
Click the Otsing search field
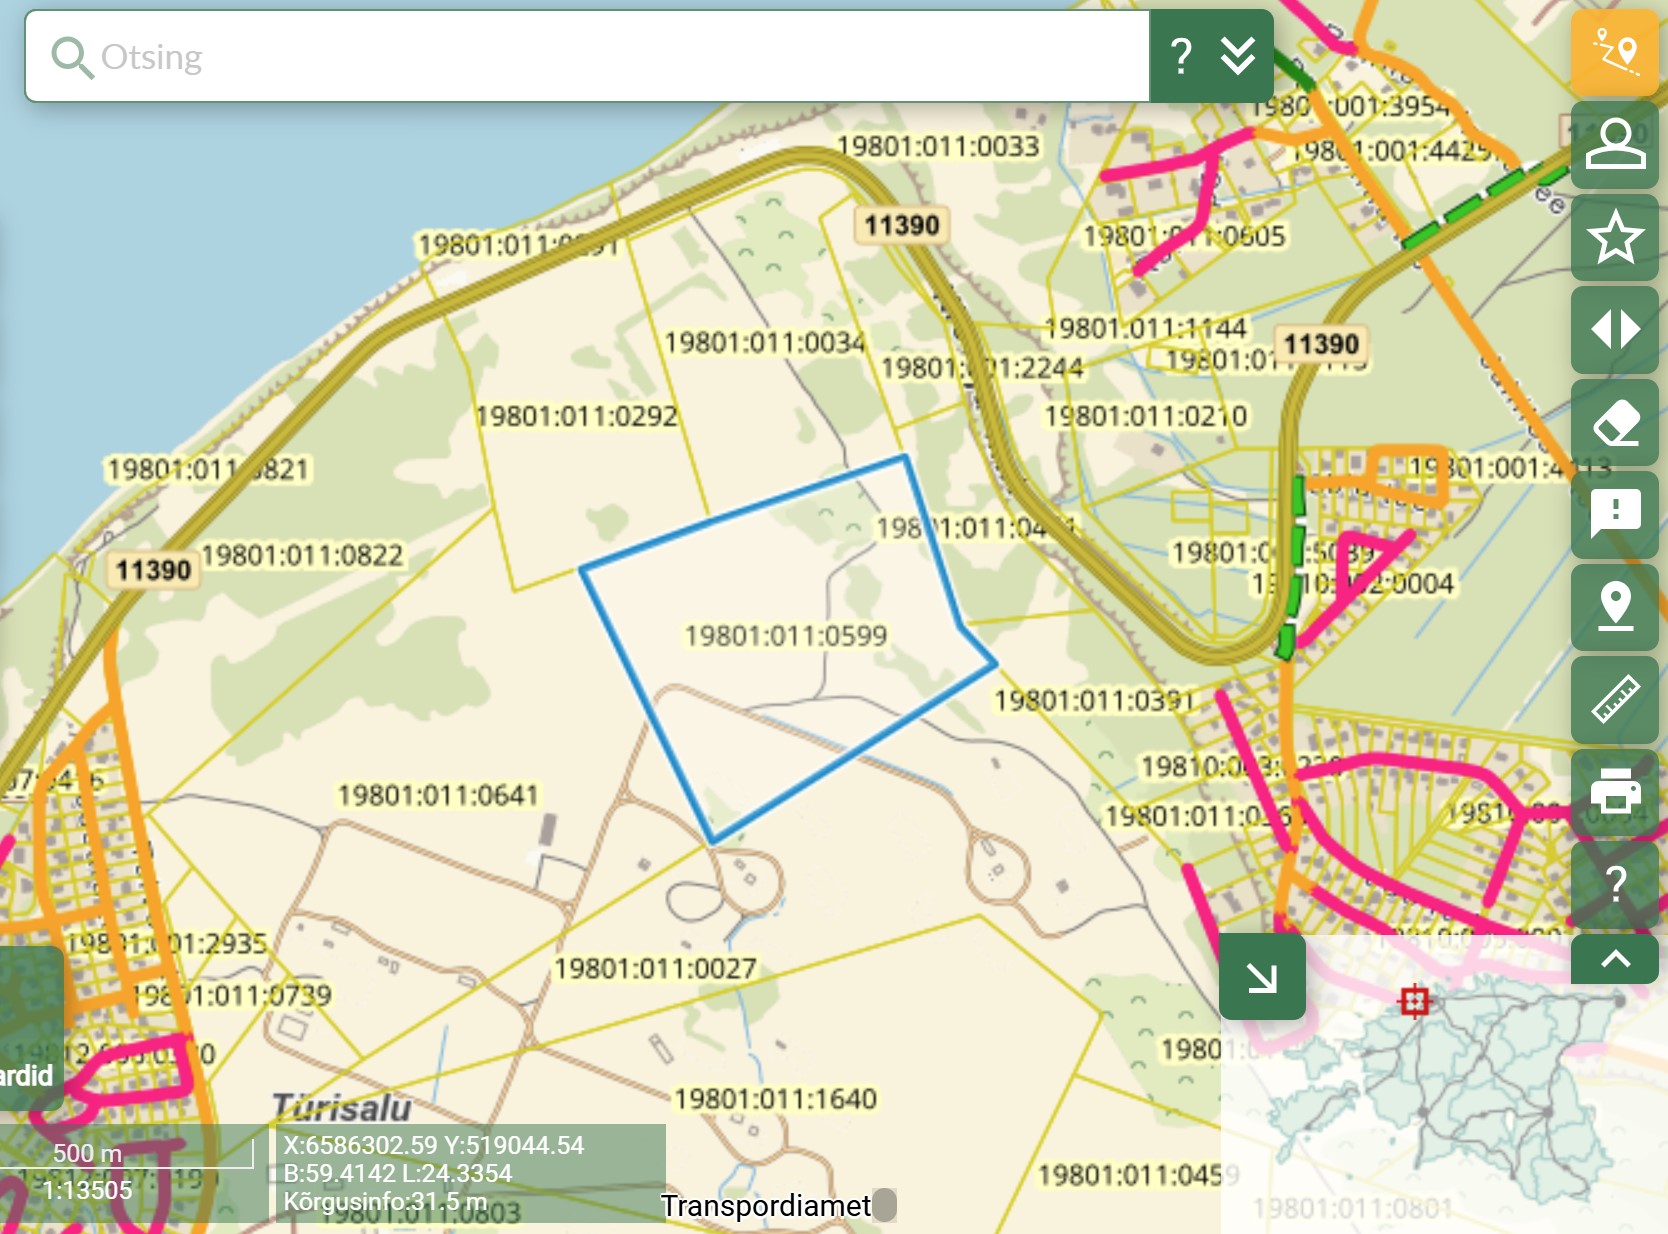587,56
